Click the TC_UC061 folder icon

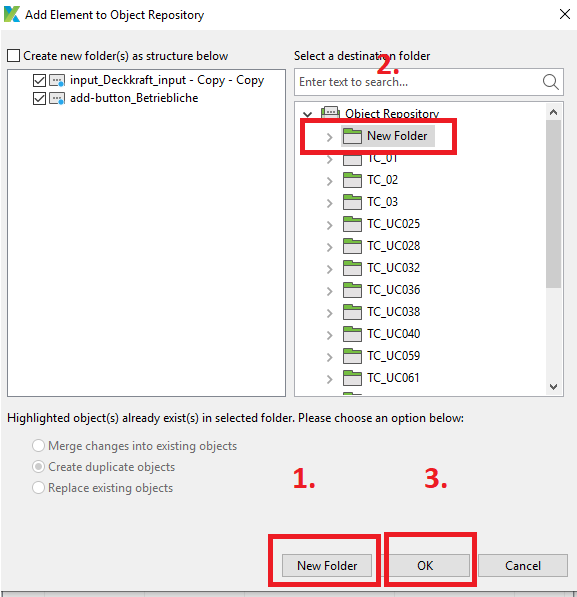point(352,378)
